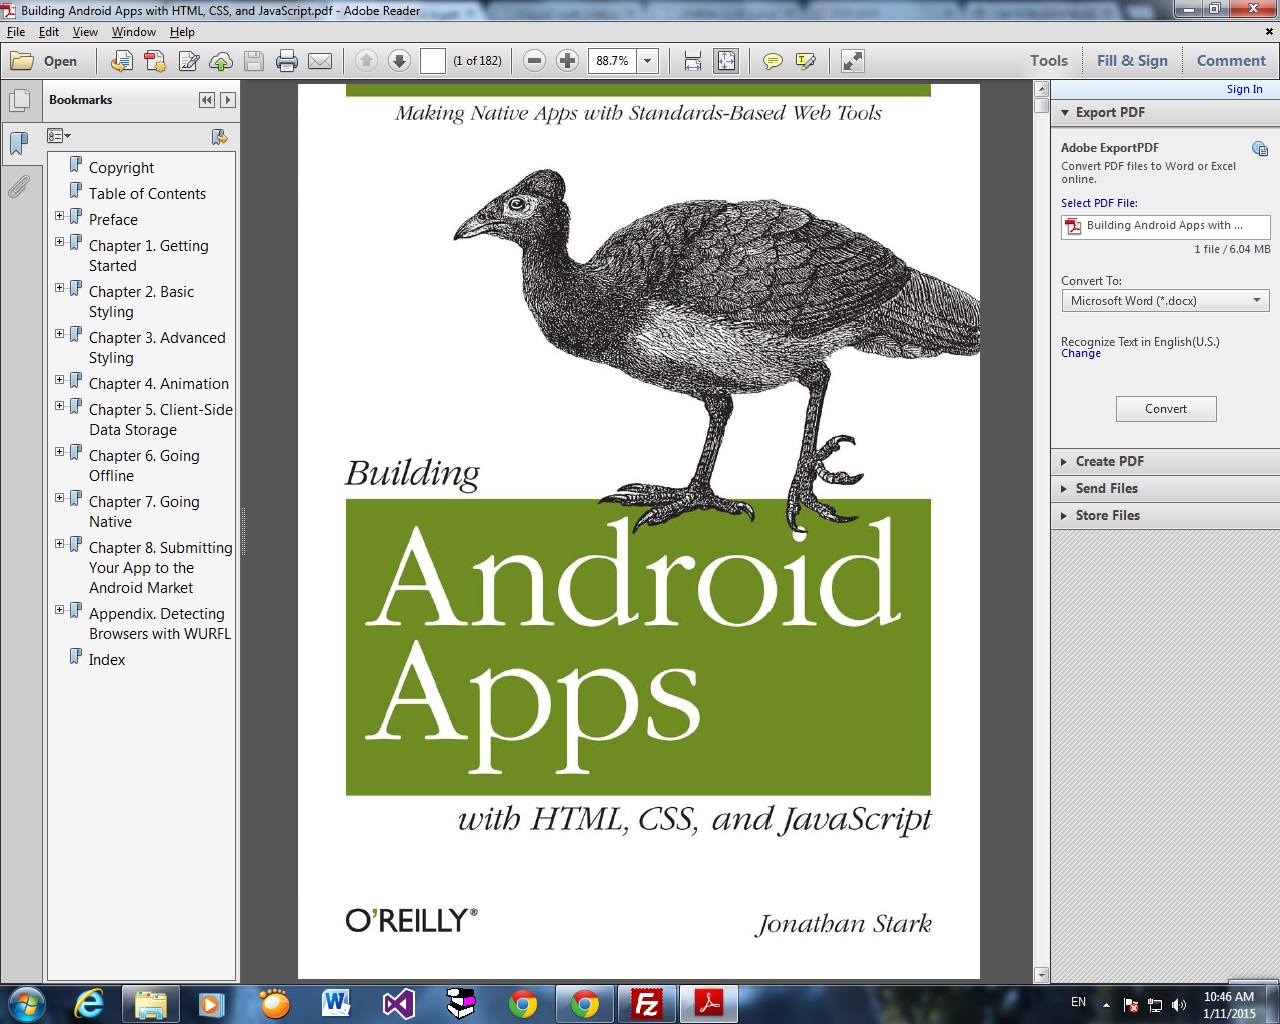Click the fill and sign pencil icon
This screenshot has height=1024, width=1280.
(x=188, y=61)
